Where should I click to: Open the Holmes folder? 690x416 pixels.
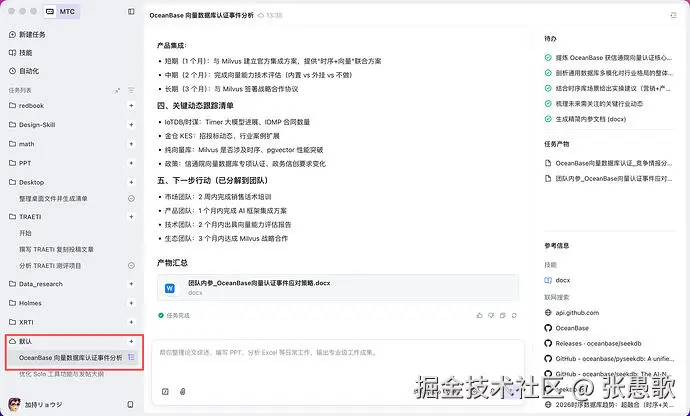(25, 303)
